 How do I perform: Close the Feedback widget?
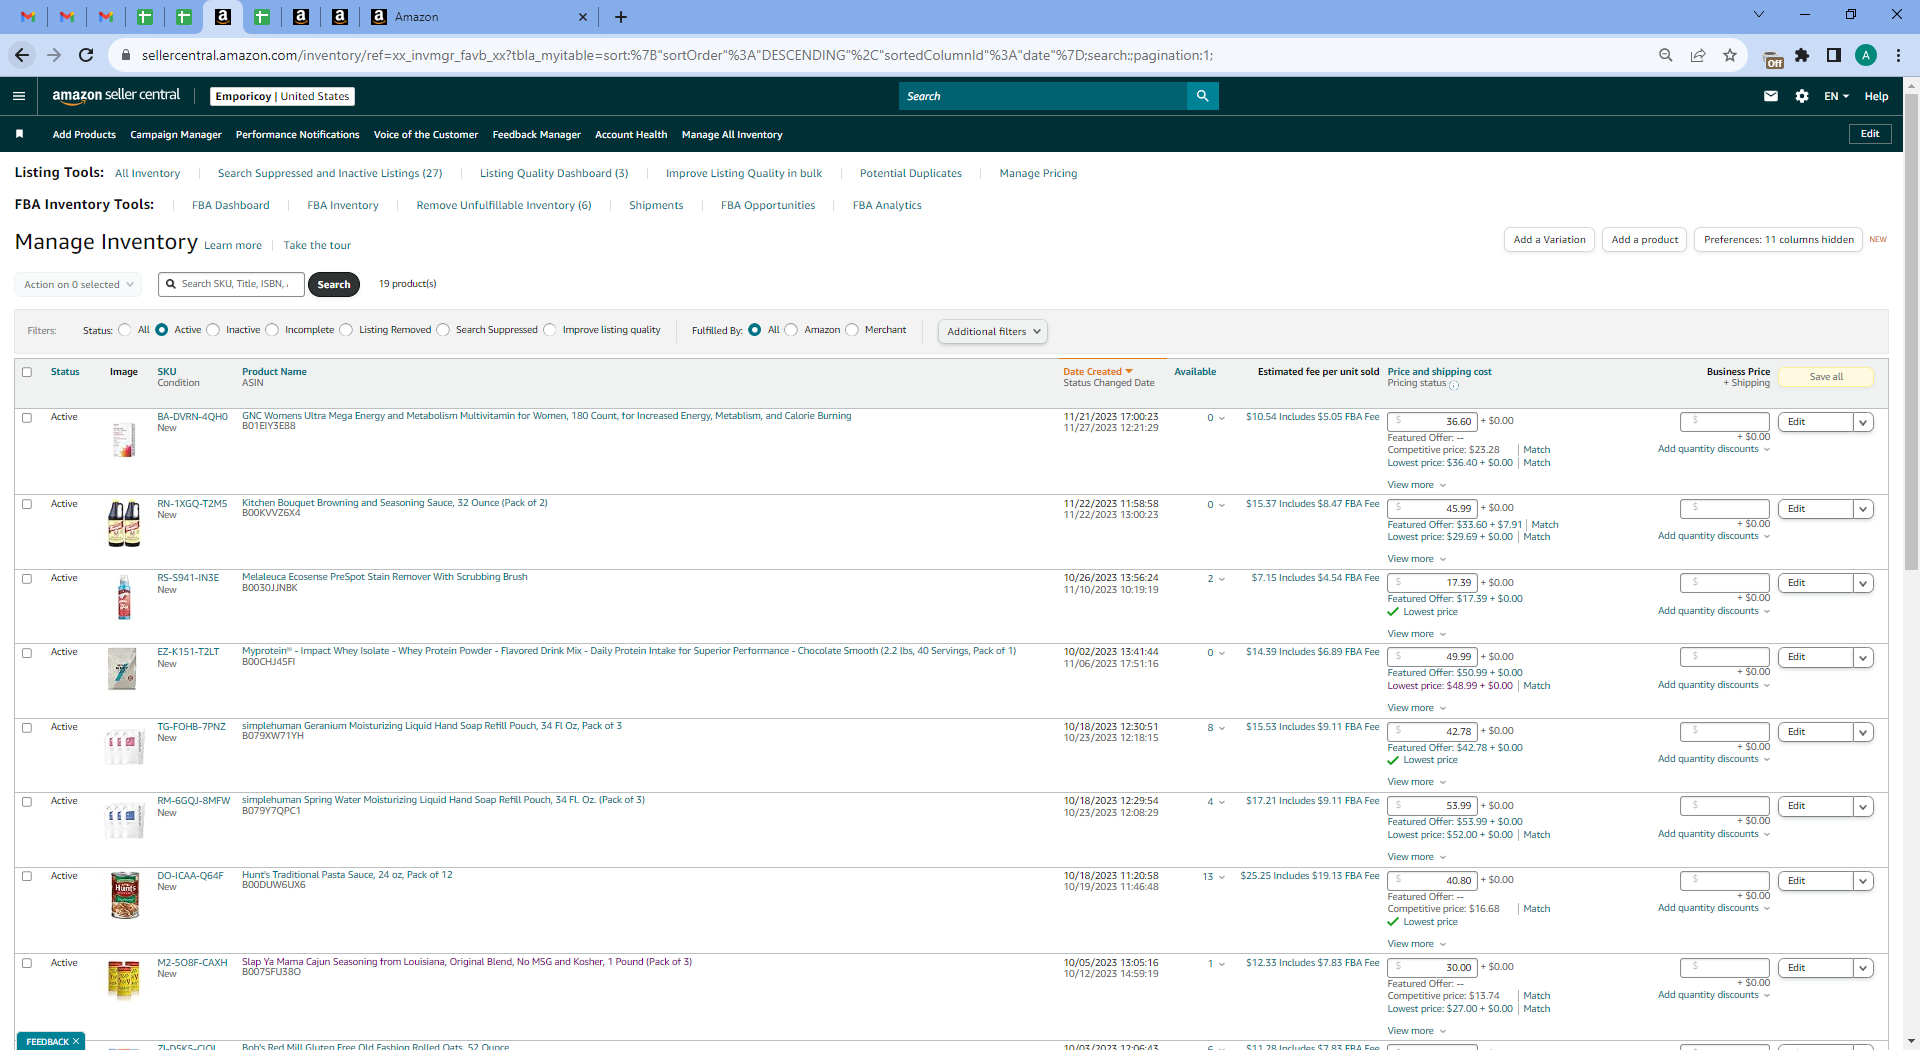(76, 1041)
